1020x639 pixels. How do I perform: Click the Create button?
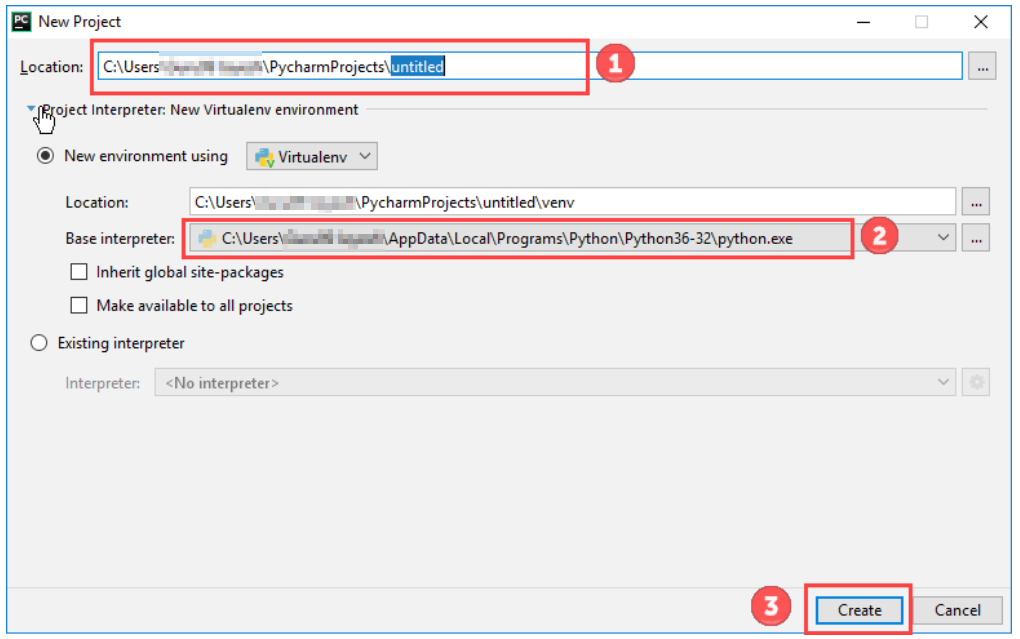(859, 610)
